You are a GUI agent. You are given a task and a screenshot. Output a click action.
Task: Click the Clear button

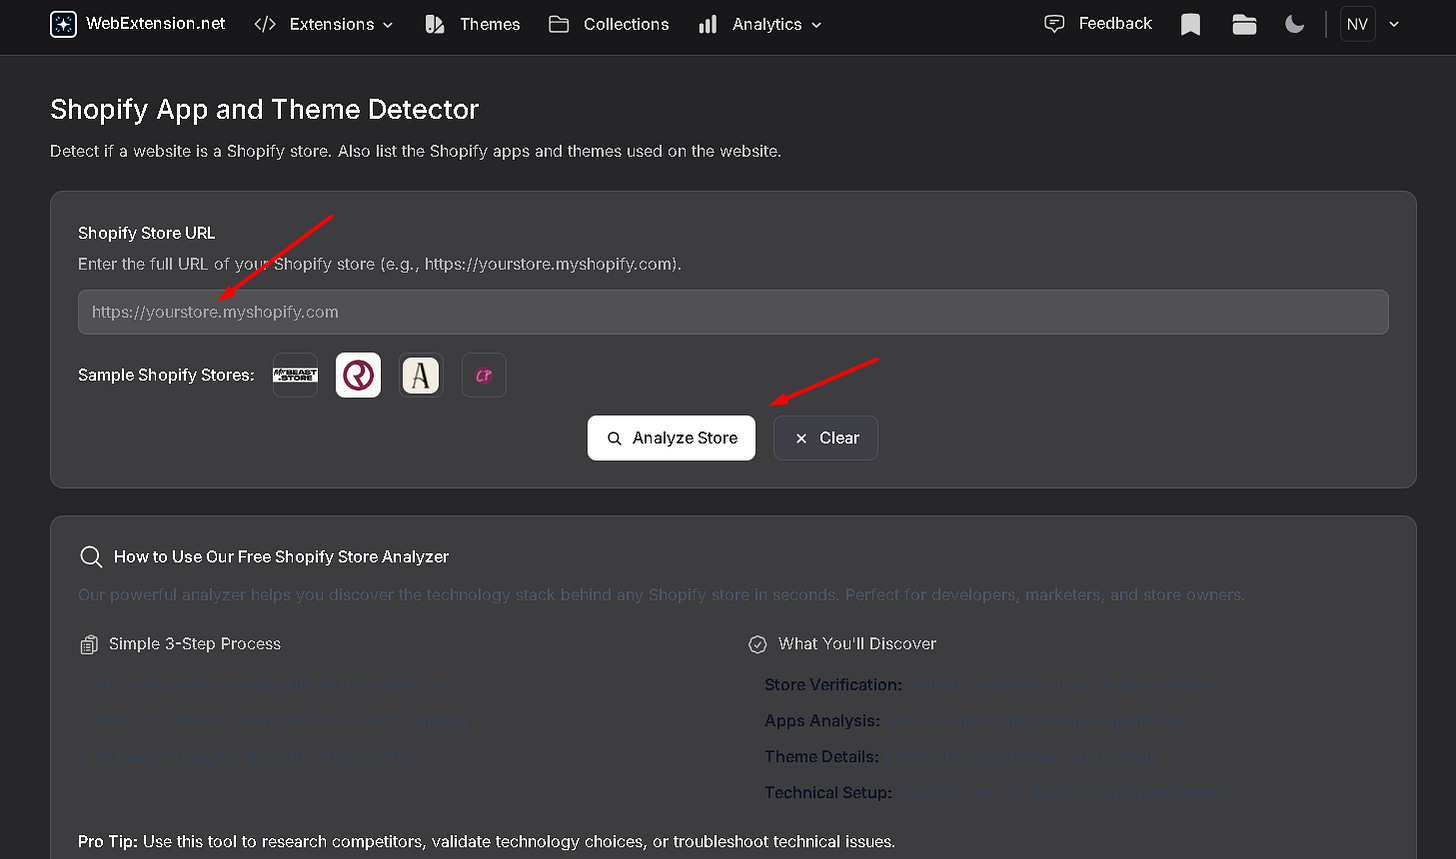tap(826, 438)
